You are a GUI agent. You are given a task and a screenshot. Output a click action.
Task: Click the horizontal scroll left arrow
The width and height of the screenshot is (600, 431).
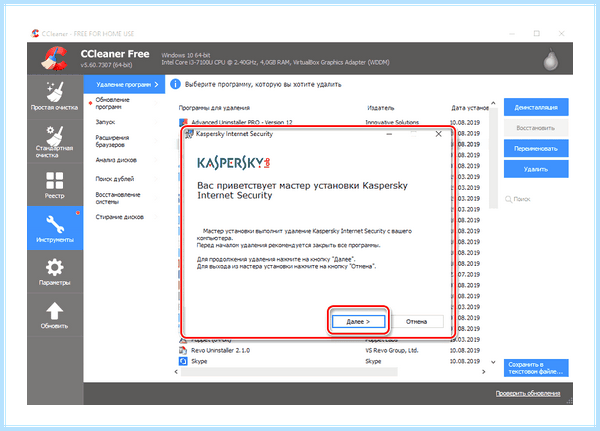tap(176, 372)
